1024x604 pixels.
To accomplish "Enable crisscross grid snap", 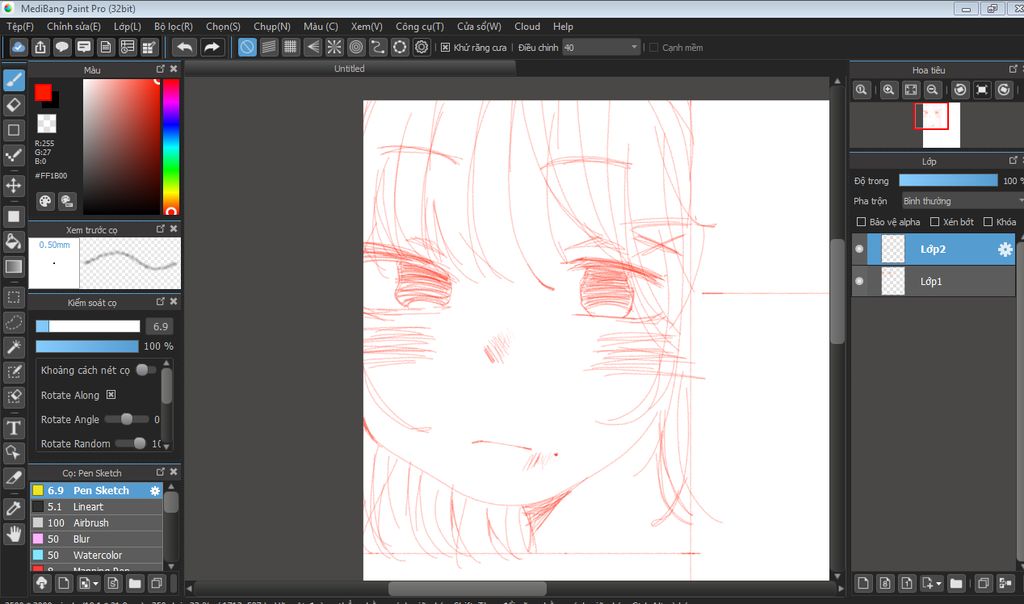I will coord(291,47).
